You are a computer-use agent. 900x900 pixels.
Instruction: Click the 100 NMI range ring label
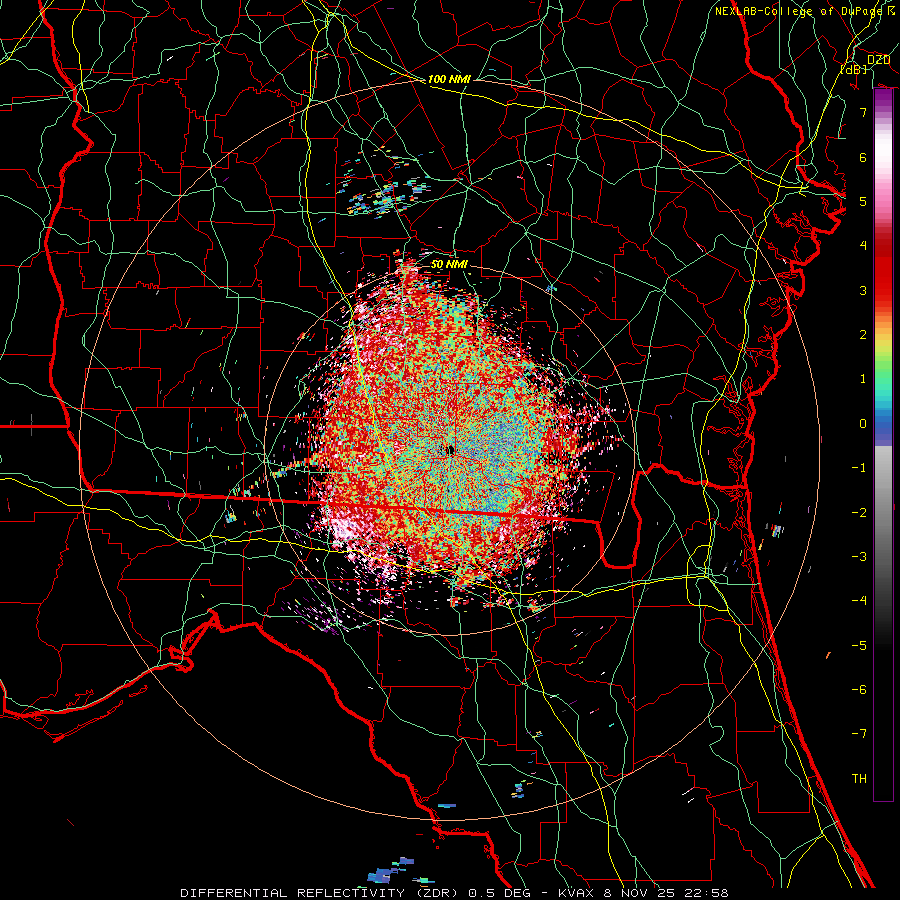(449, 79)
